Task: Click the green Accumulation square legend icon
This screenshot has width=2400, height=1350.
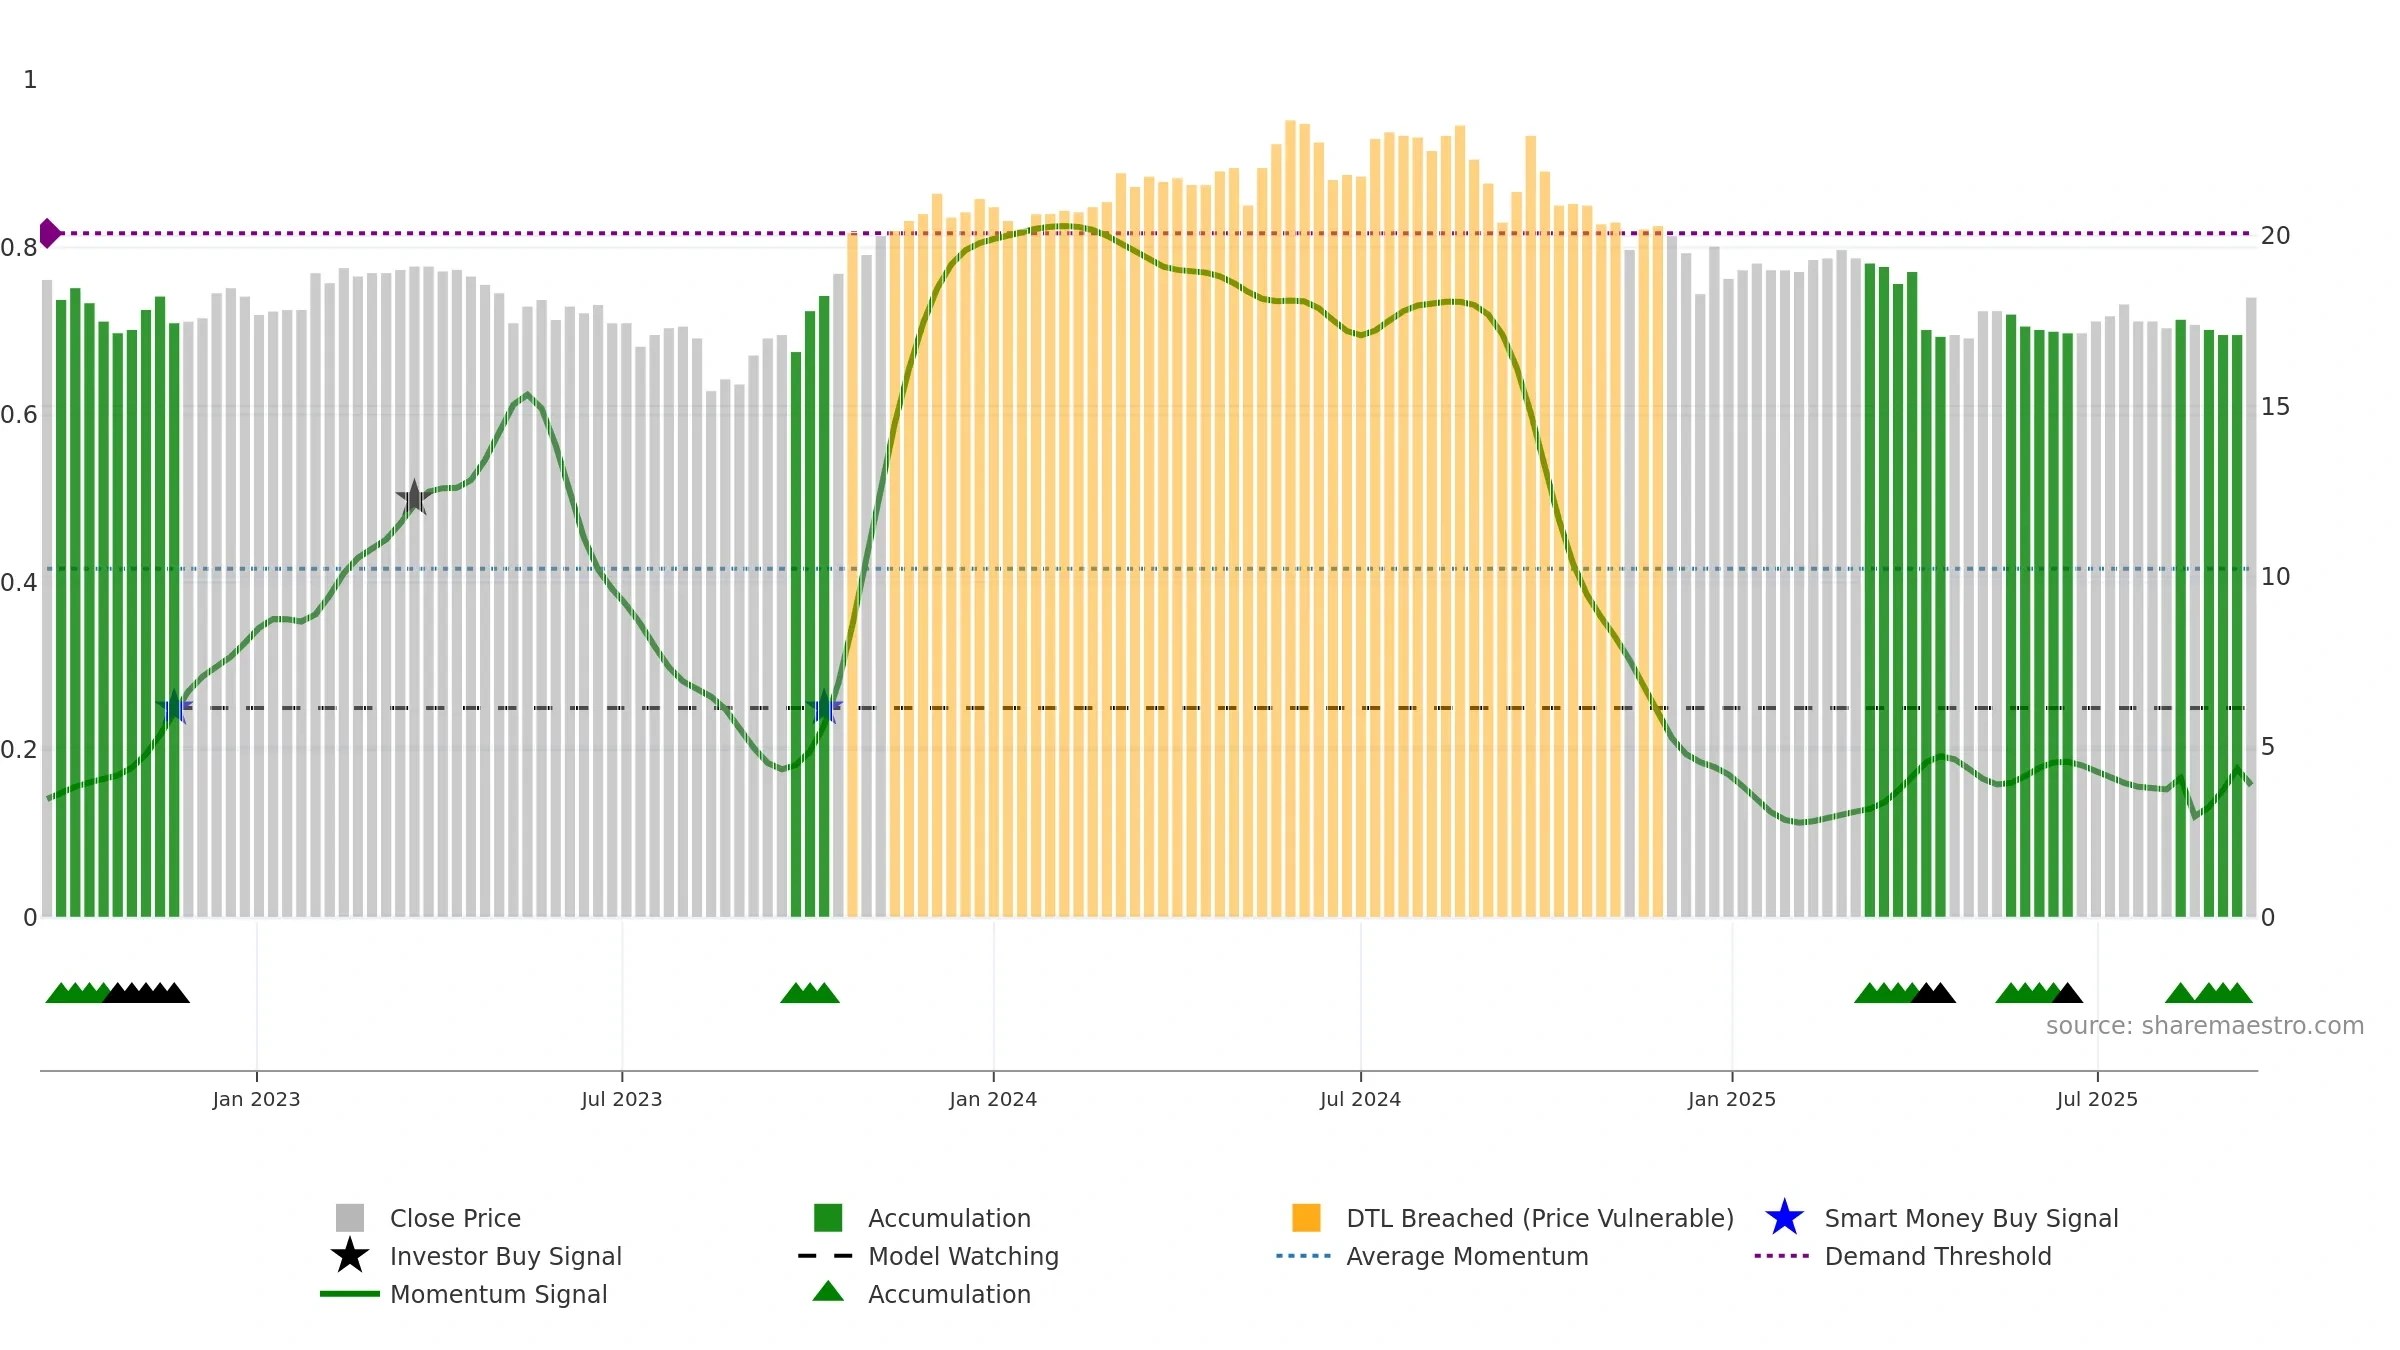Action: (828, 1218)
